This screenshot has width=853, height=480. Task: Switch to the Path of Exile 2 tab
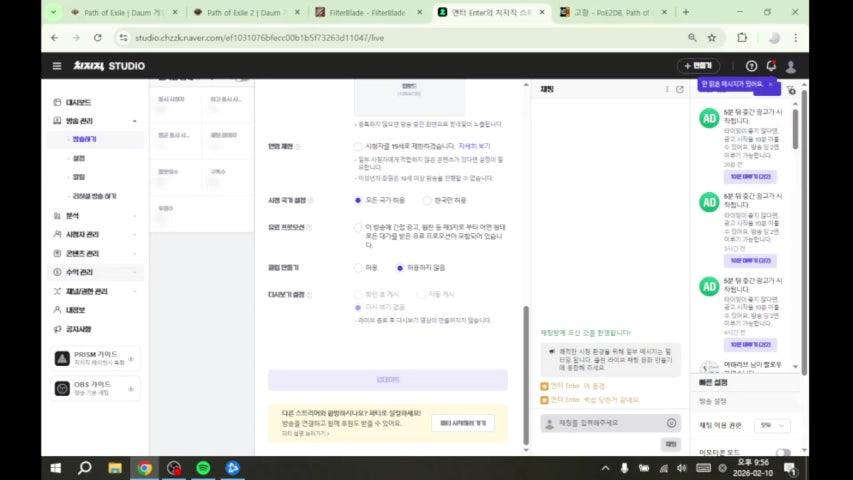[x=246, y=12]
